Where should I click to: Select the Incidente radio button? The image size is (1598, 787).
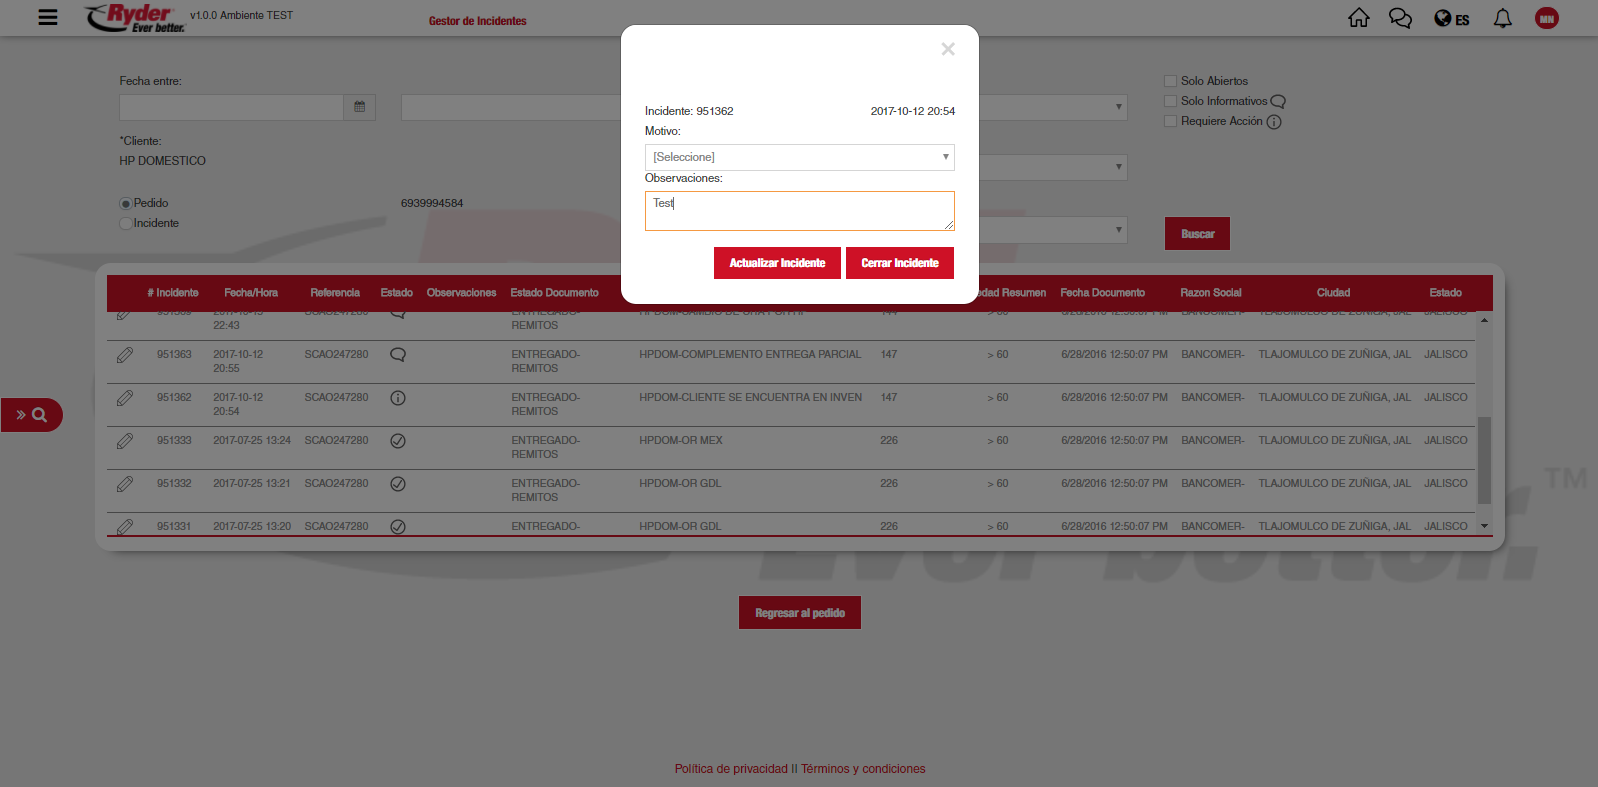[126, 224]
